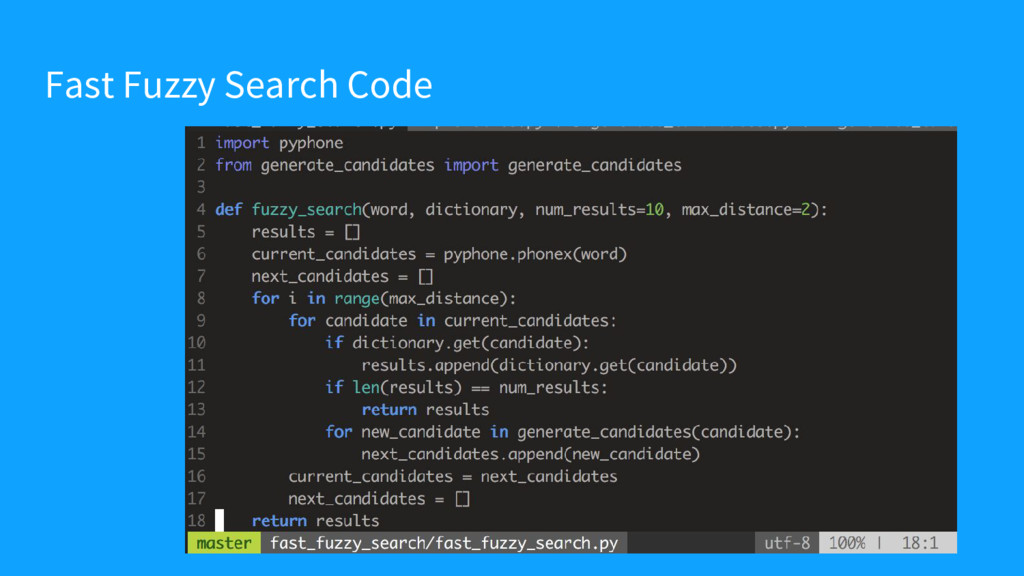Click line number 14 in gutter
1024x576 pixels.
tap(197, 432)
